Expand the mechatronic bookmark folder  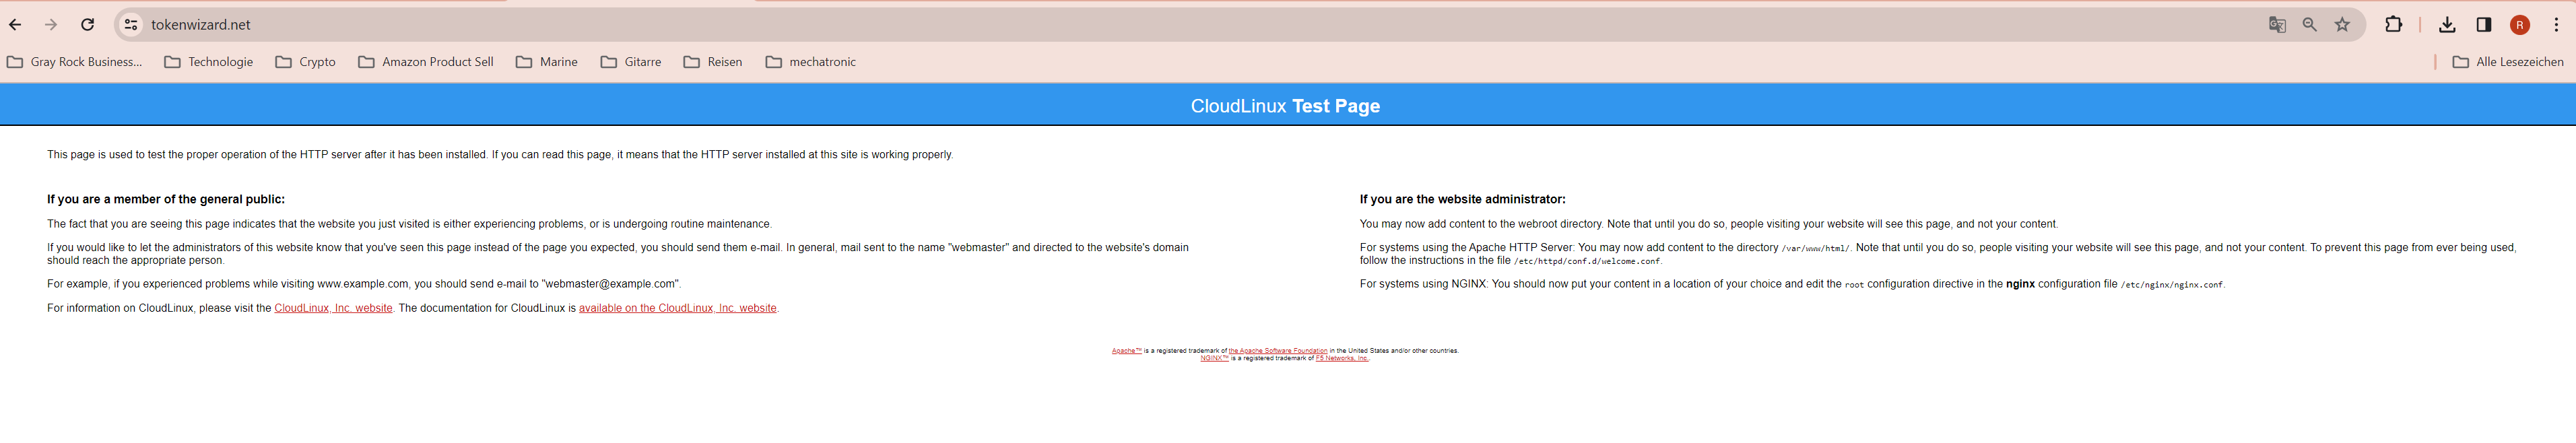[x=811, y=62]
